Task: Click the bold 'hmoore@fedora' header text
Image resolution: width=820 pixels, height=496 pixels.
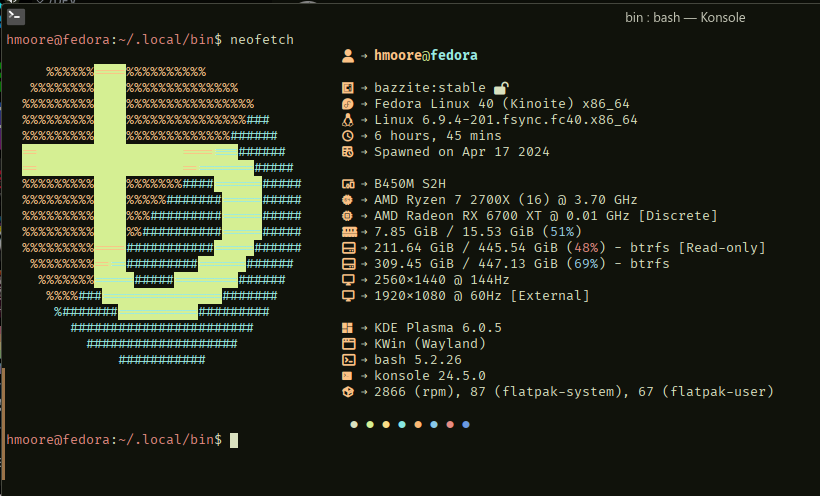Action: (426, 55)
